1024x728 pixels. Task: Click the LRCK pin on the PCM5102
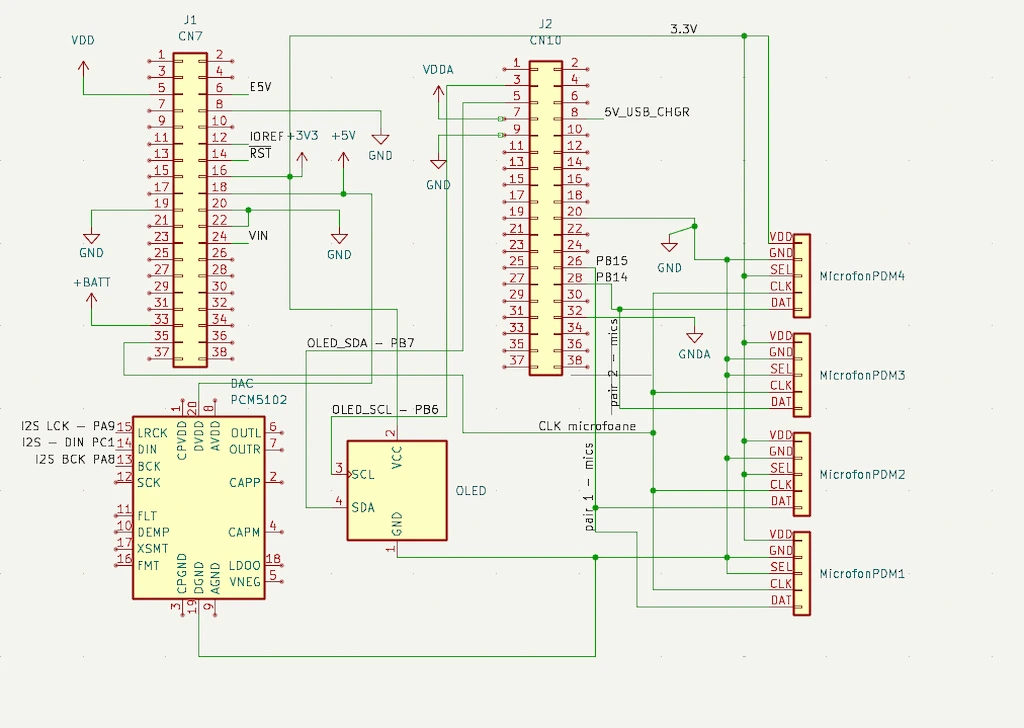152,433
